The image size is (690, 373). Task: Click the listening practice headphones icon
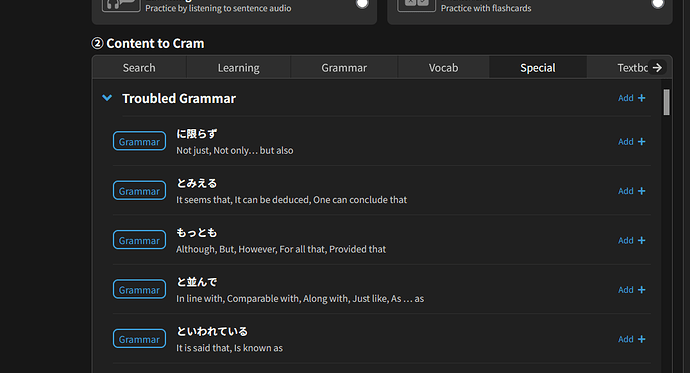tap(121, 4)
